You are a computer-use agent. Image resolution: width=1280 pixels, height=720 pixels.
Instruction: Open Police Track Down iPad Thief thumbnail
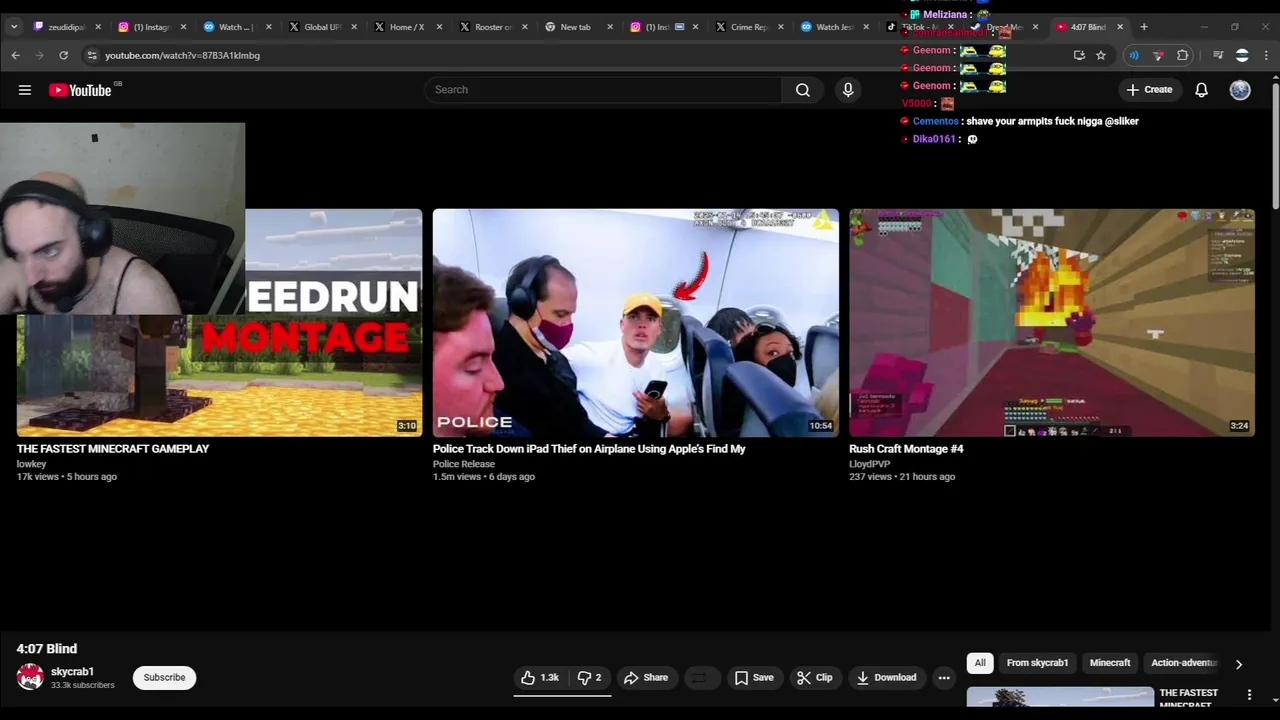636,322
